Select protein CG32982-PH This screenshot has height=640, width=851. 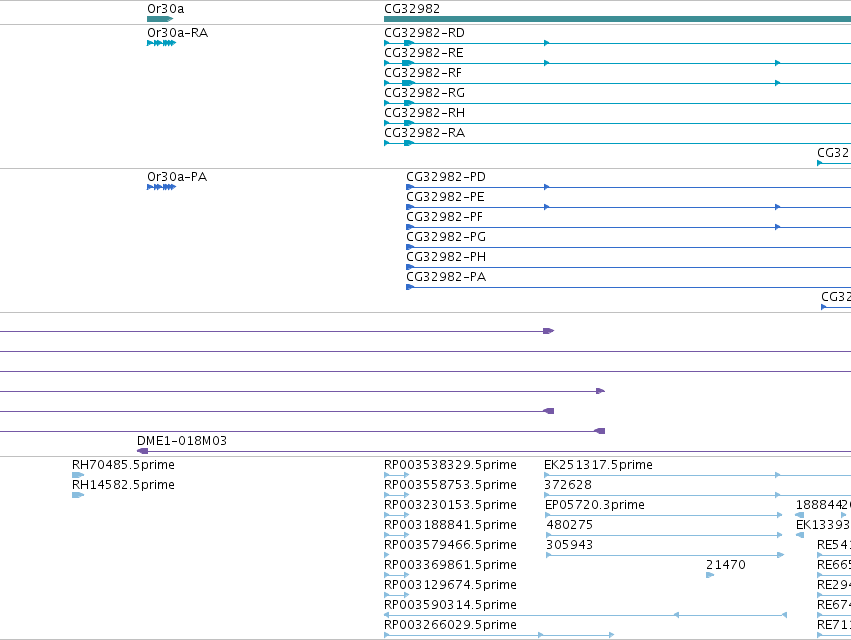coord(446,257)
